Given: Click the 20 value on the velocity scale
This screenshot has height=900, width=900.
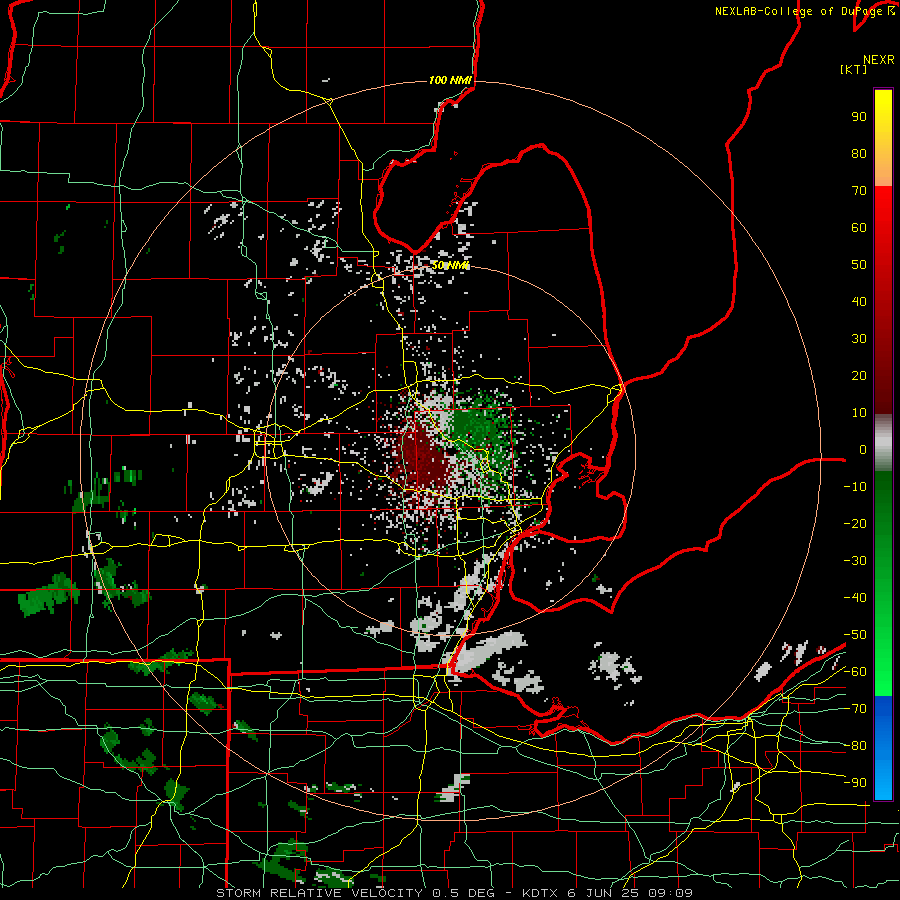Looking at the screenshot, I should pyautogui.click(x=859, y=376).
